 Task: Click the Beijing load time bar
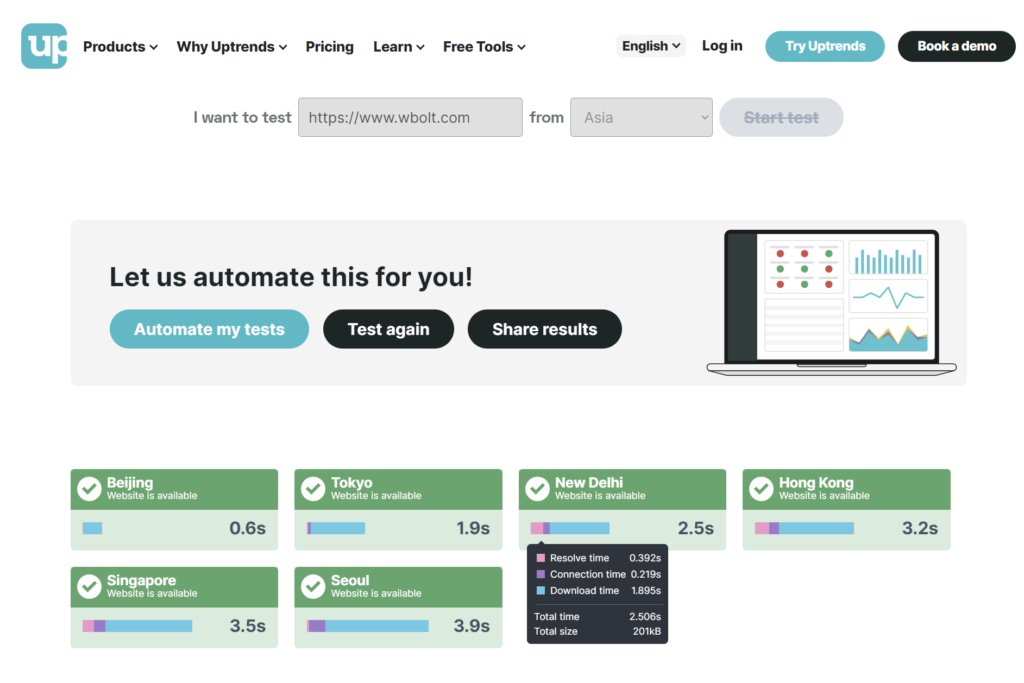click(x=92, y=528)
